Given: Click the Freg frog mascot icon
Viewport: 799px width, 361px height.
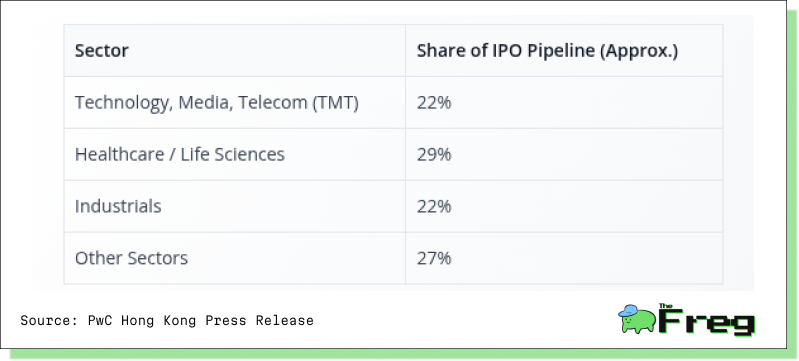Looking at the screenshot, I should (637, 319).
